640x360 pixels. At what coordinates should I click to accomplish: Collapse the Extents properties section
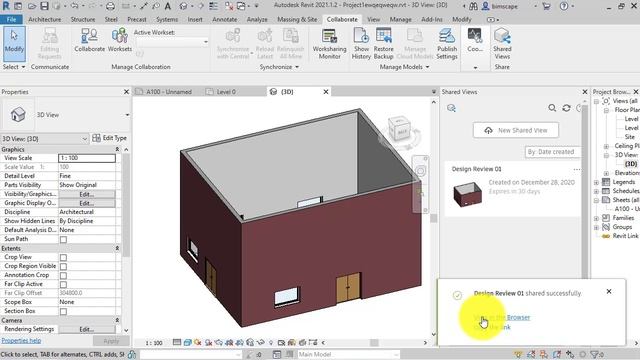click(117, 248)
